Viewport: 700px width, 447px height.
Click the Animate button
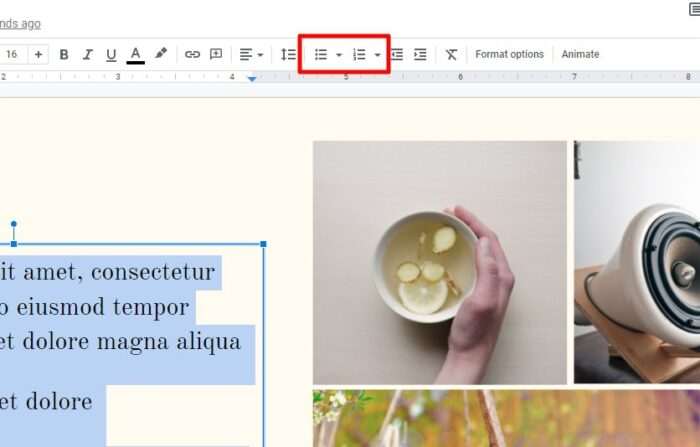pyautogui.click(x=580, y=54)
